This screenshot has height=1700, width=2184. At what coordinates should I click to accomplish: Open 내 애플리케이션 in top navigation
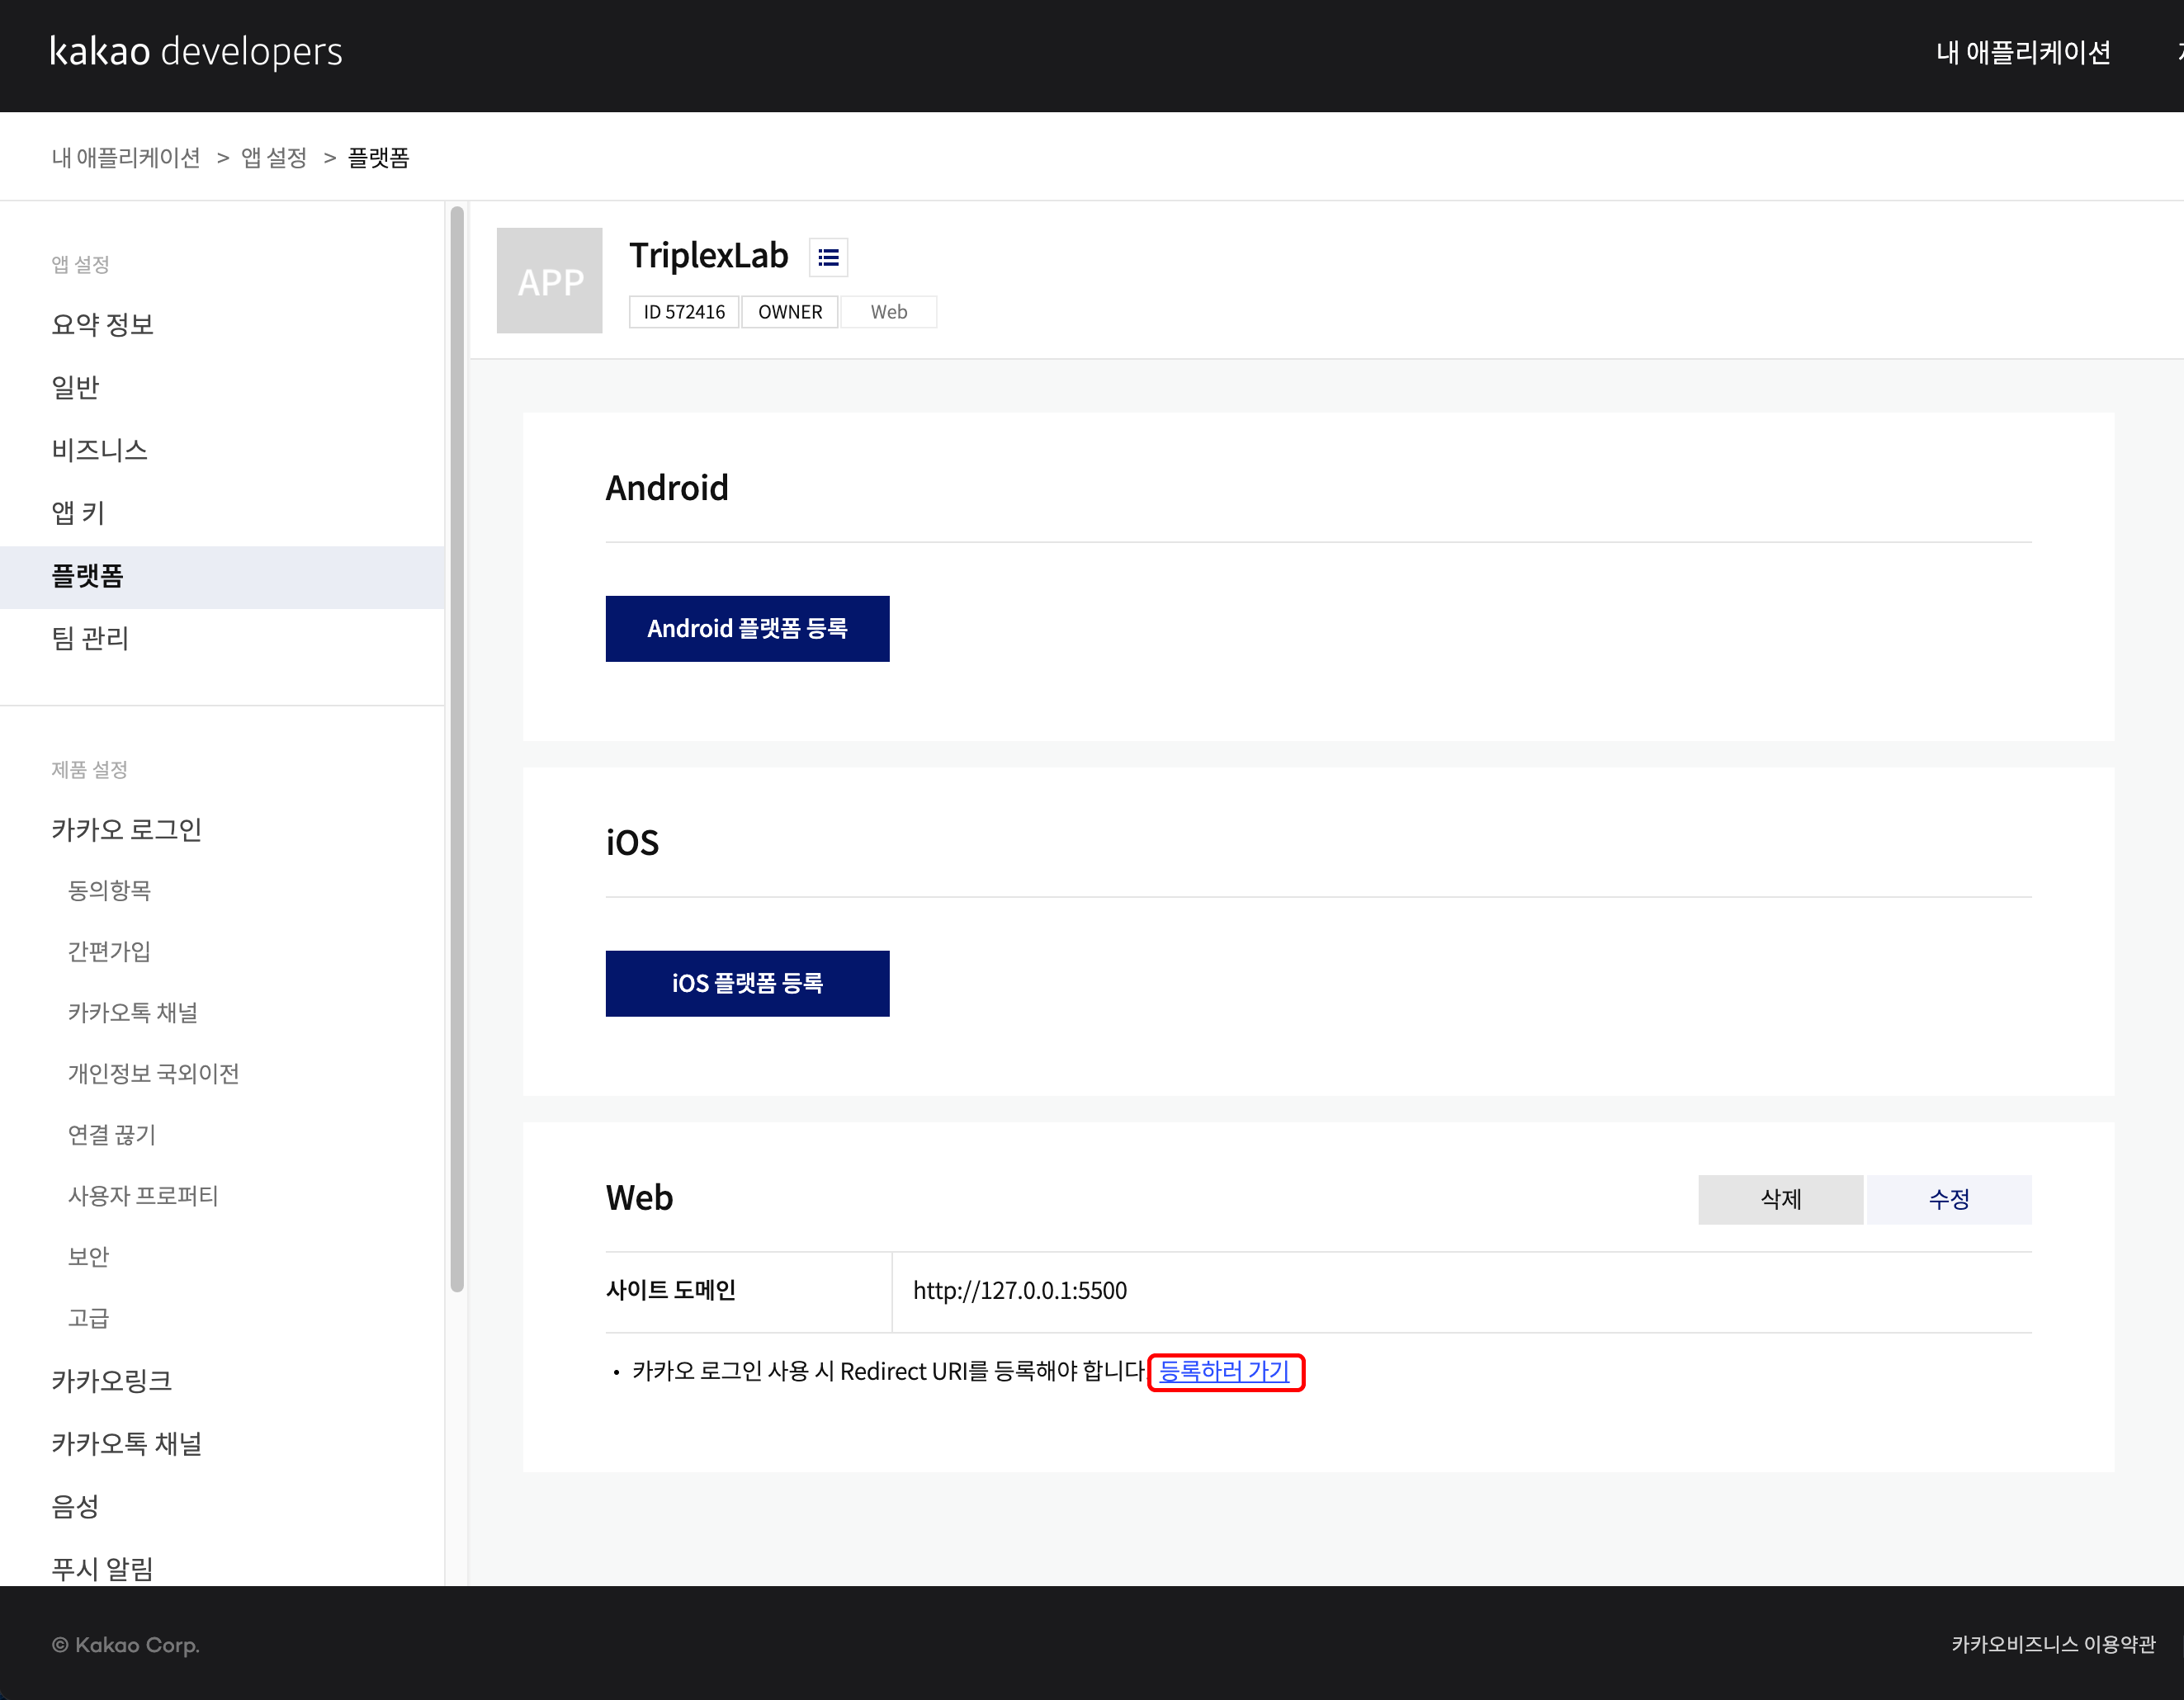[x=2022, y=52]
